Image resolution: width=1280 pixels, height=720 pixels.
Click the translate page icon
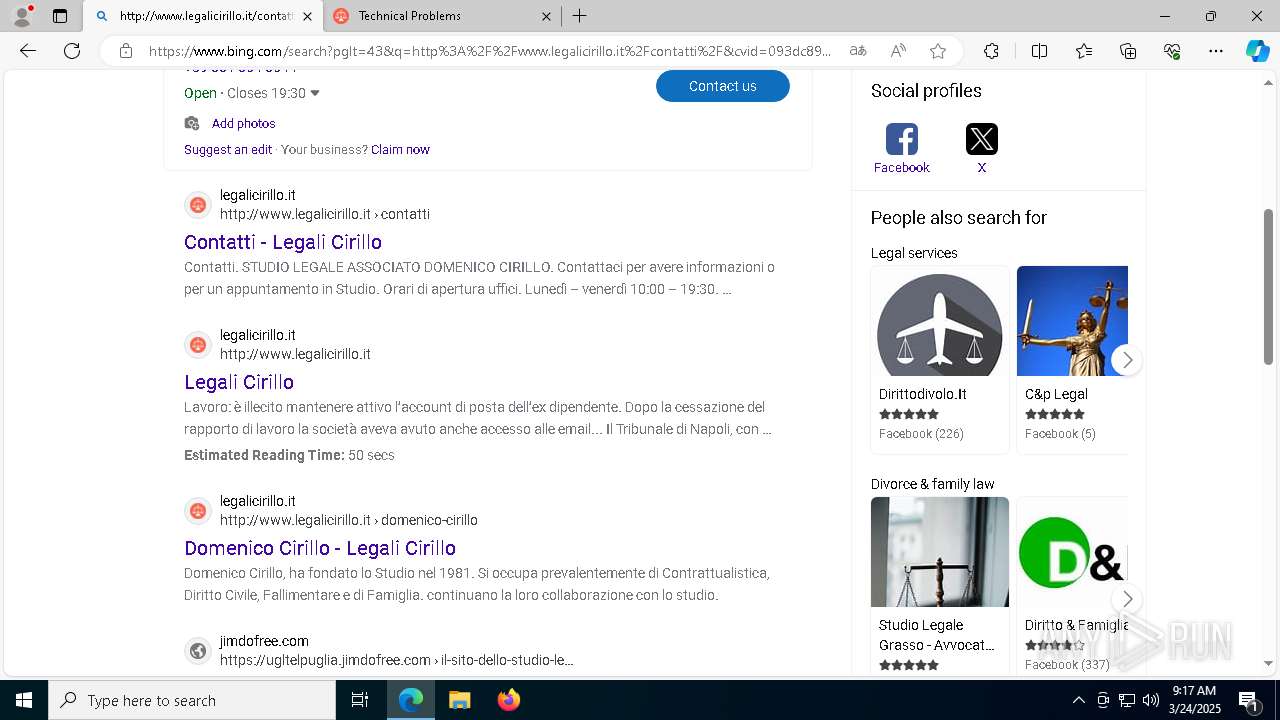point(858,51)
